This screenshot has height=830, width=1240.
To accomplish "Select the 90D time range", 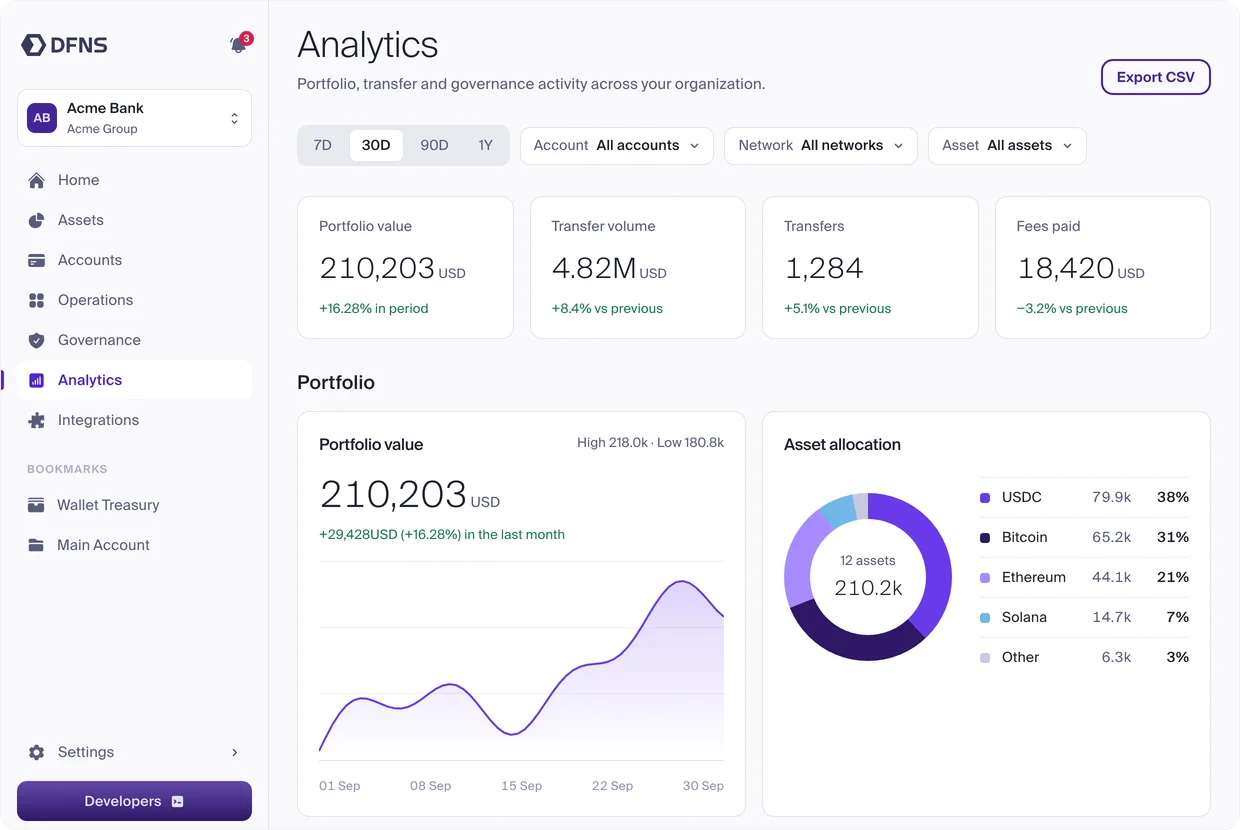I will click(x=434, y=146).
